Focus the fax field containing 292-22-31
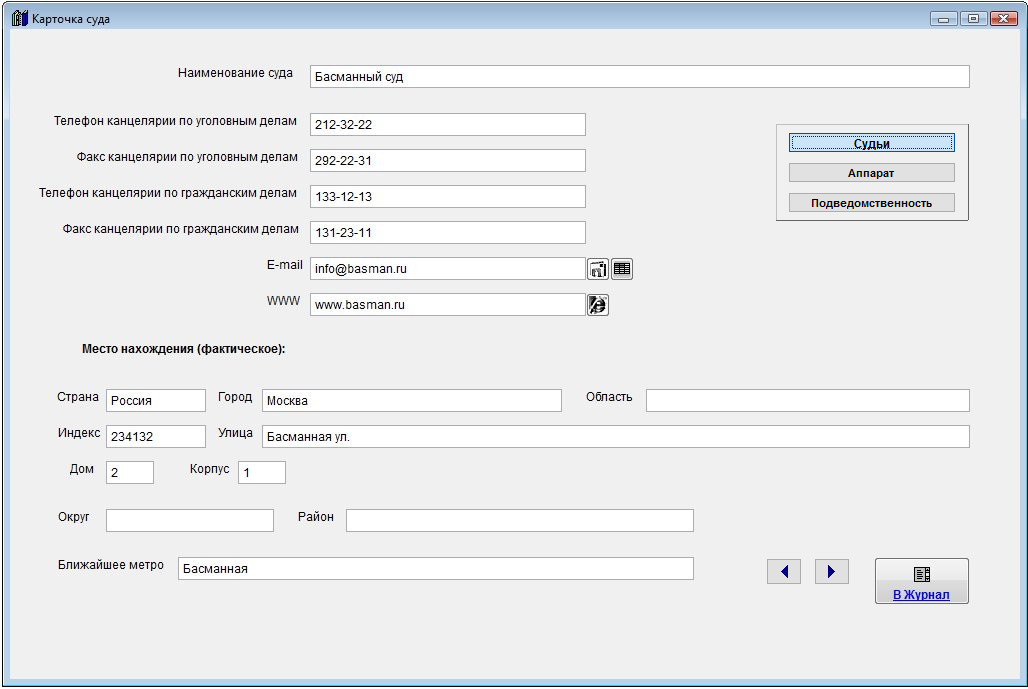1028x689 pixels. coord(447,161)
